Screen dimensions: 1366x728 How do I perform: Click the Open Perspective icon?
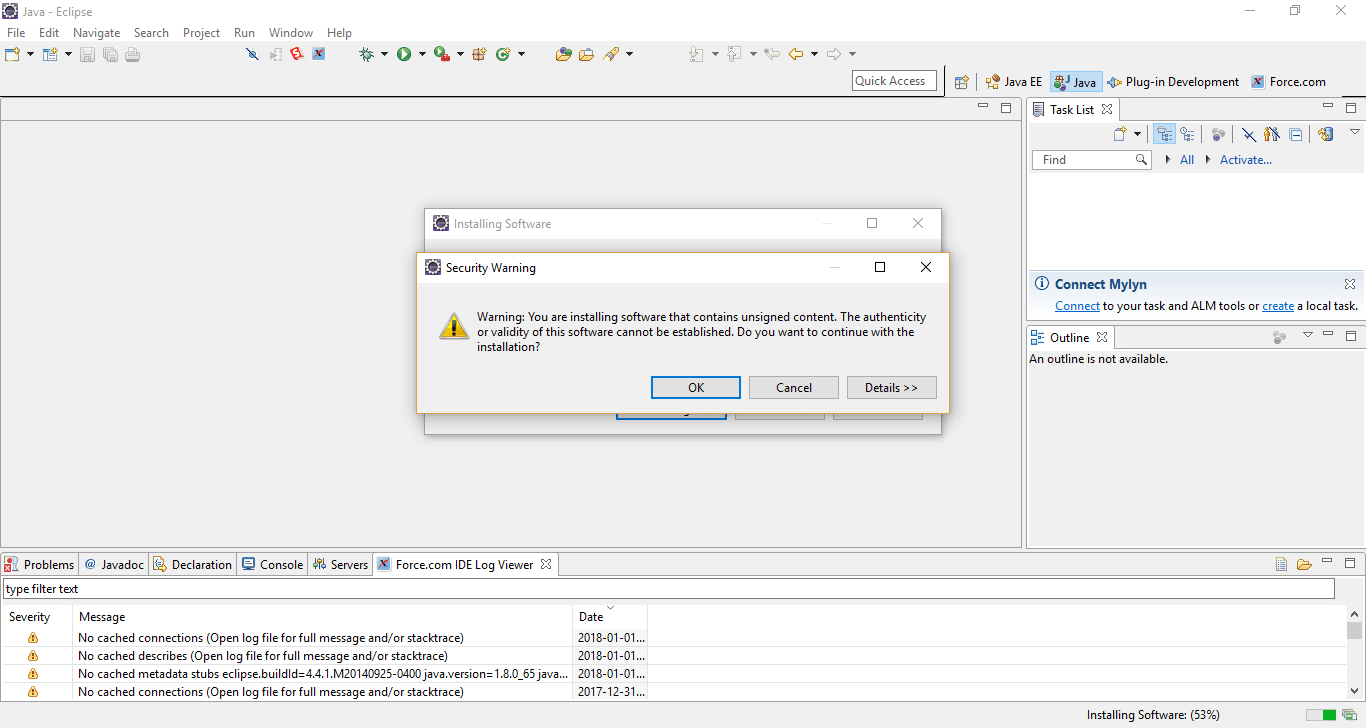[961, 82]
